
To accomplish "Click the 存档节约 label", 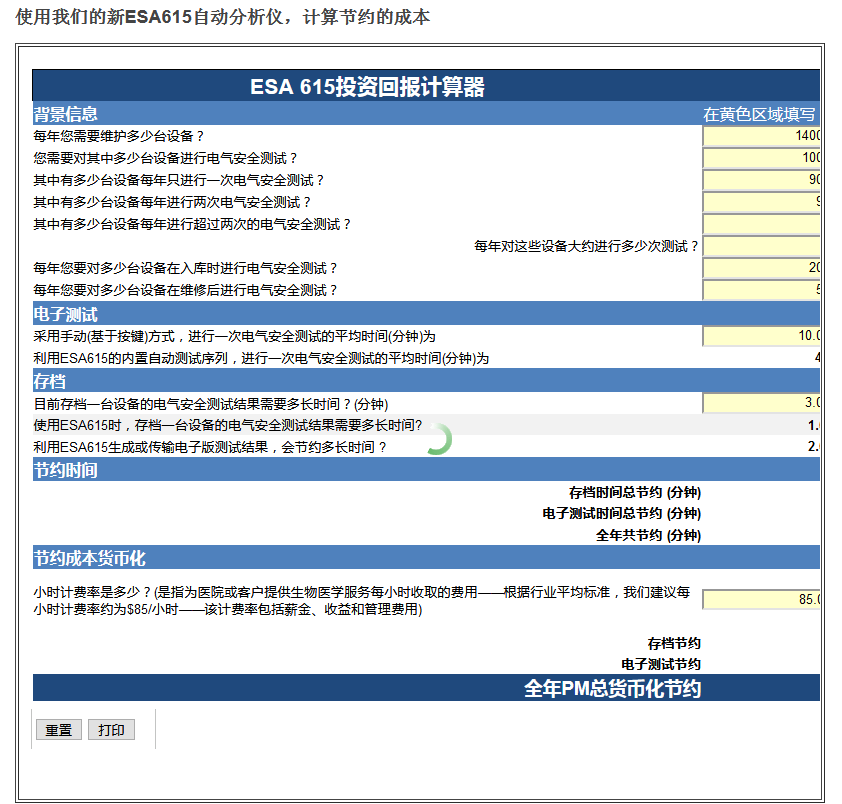I will point(674,643).
